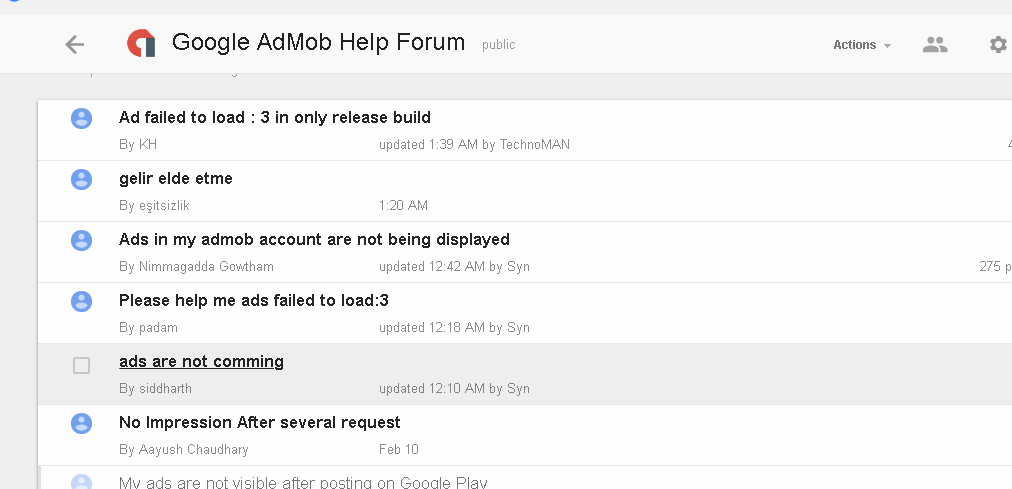
Task: Open topic 'Ad failed to load : 3'
Action: tap(274, 118)
